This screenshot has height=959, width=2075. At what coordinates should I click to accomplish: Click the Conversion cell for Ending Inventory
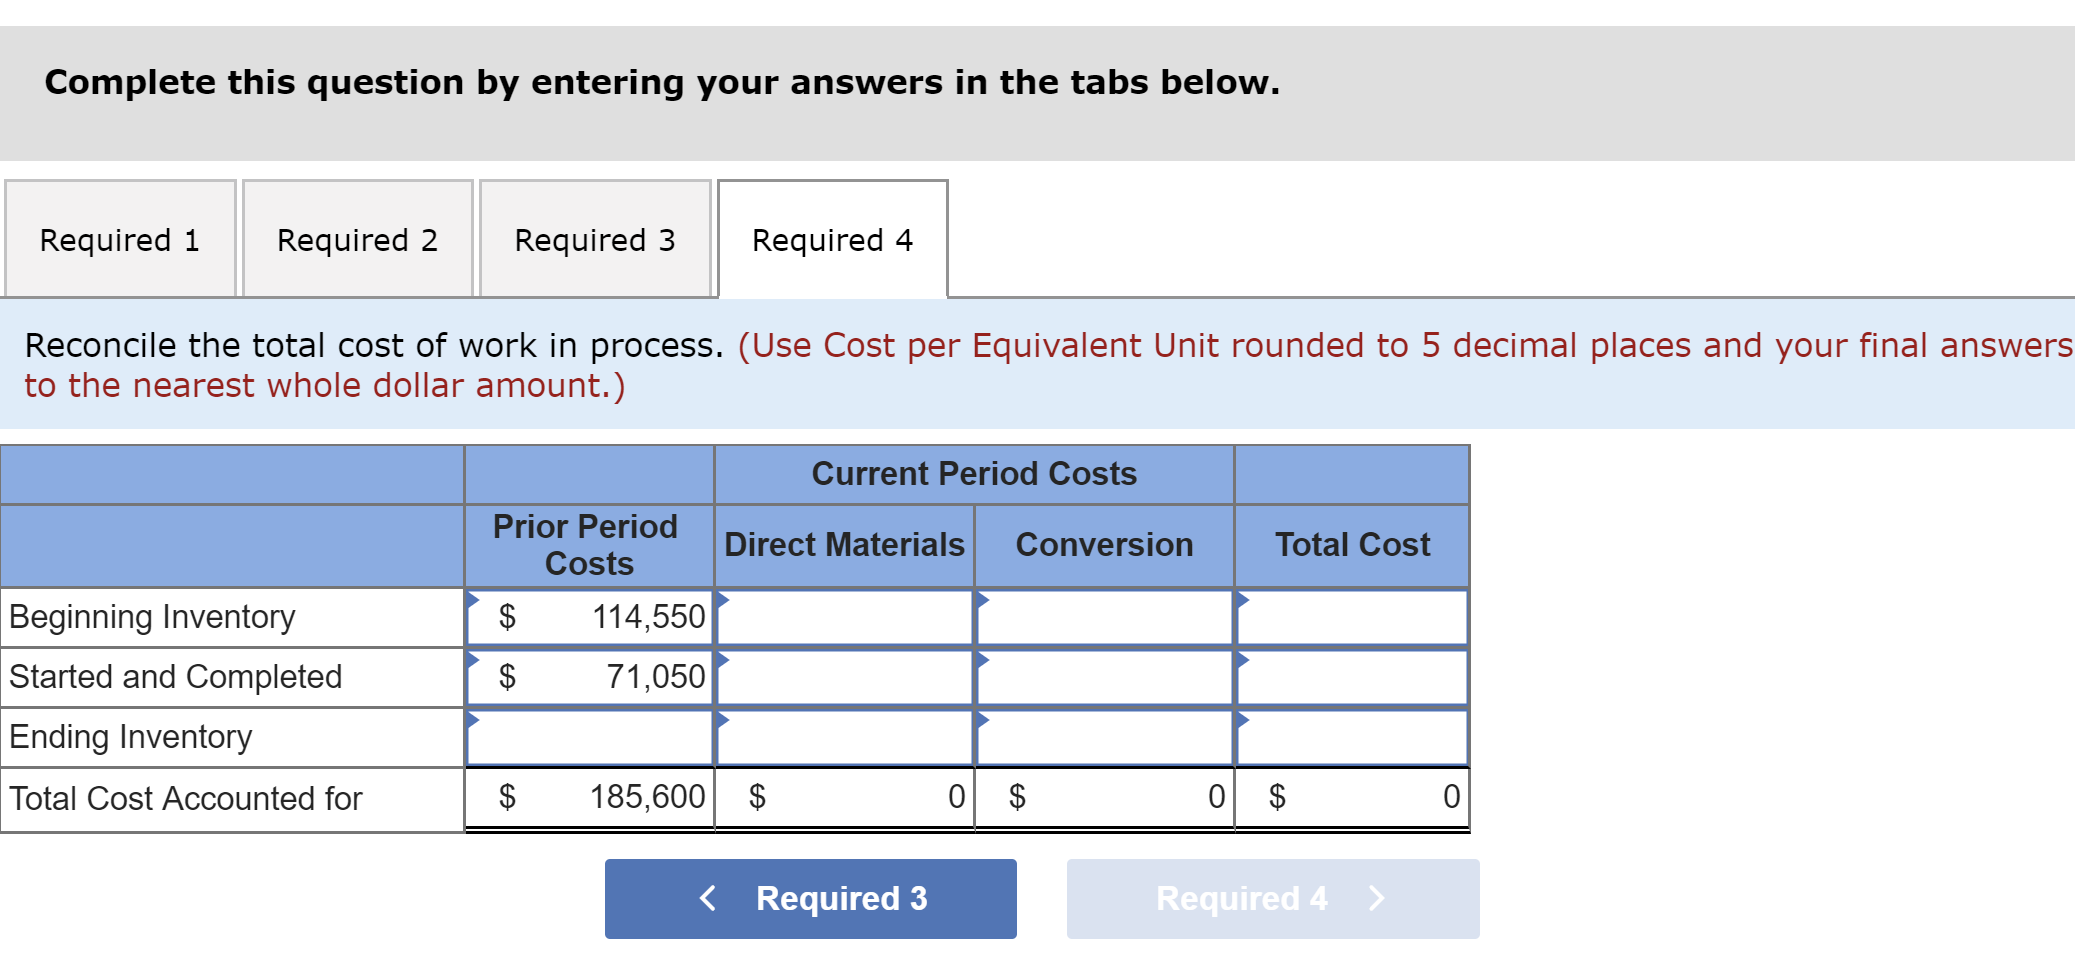[1103, 737]
